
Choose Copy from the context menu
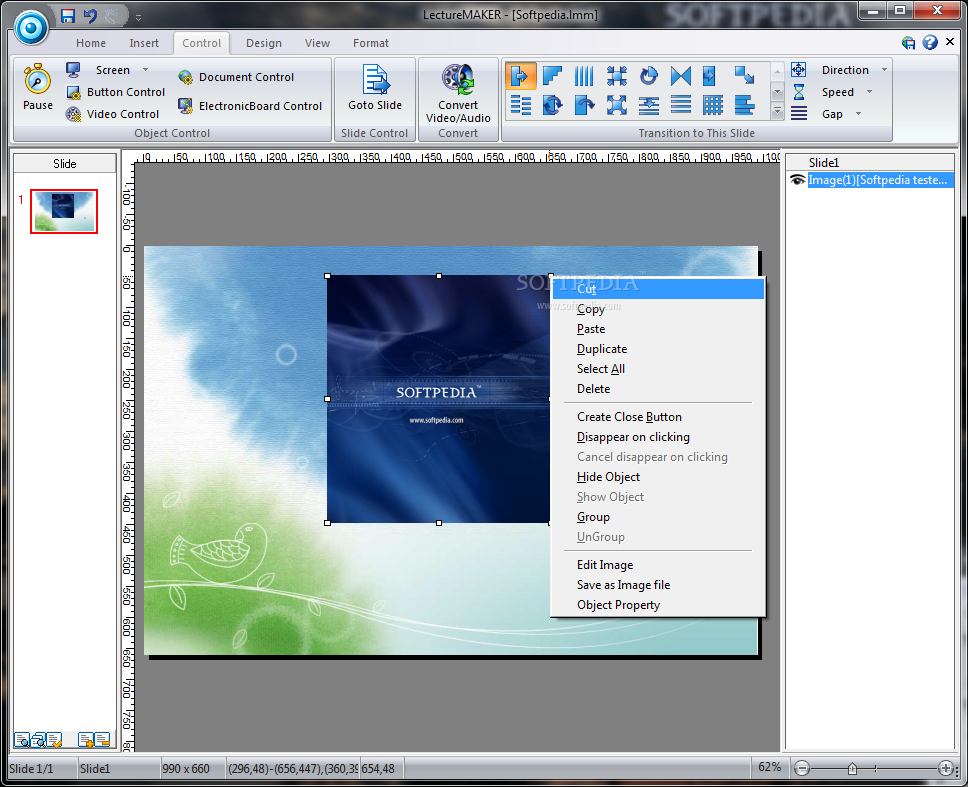coord(658,309)
